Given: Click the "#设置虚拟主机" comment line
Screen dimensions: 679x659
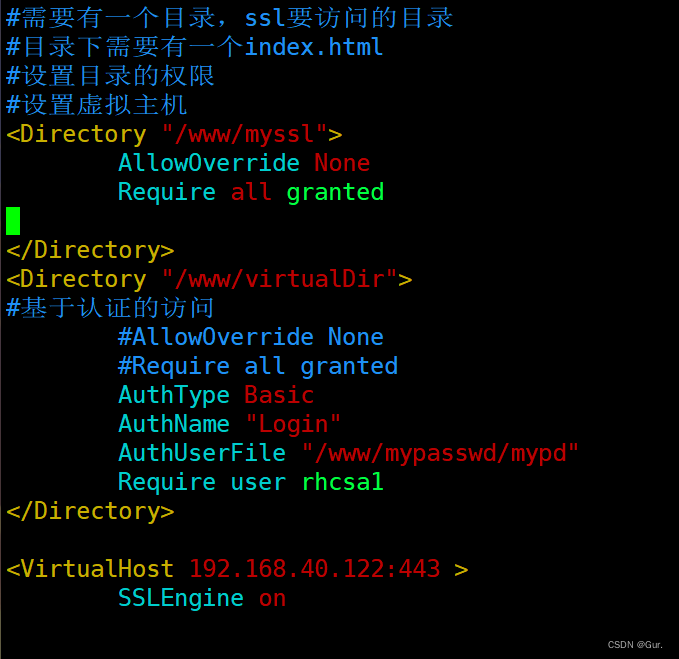Looking at the screenshot, I should tap(96, 105).
